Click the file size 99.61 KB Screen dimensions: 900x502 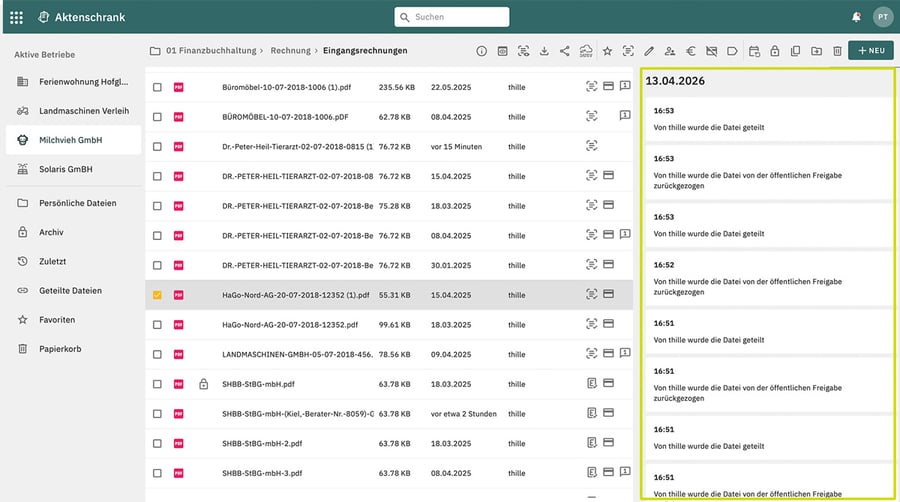(x=394, y=325)
